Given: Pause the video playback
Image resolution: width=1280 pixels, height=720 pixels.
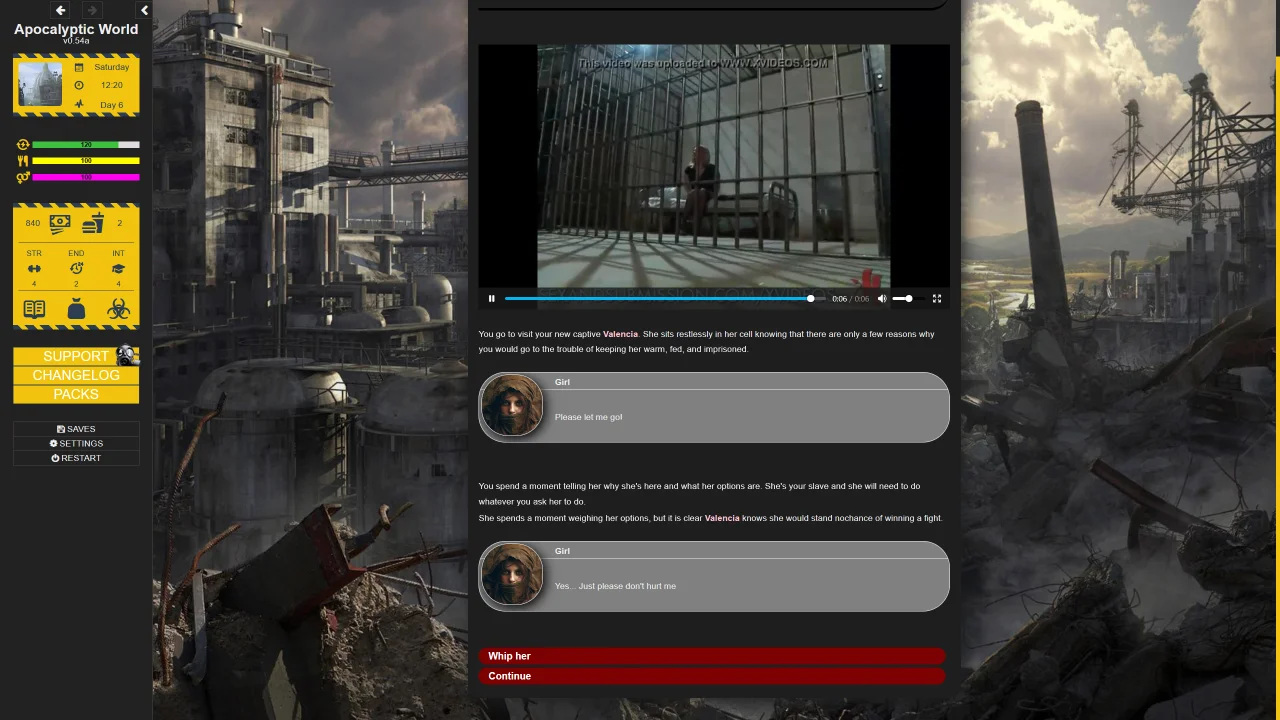Looking at the screenshot, I should tap(491, 298).
